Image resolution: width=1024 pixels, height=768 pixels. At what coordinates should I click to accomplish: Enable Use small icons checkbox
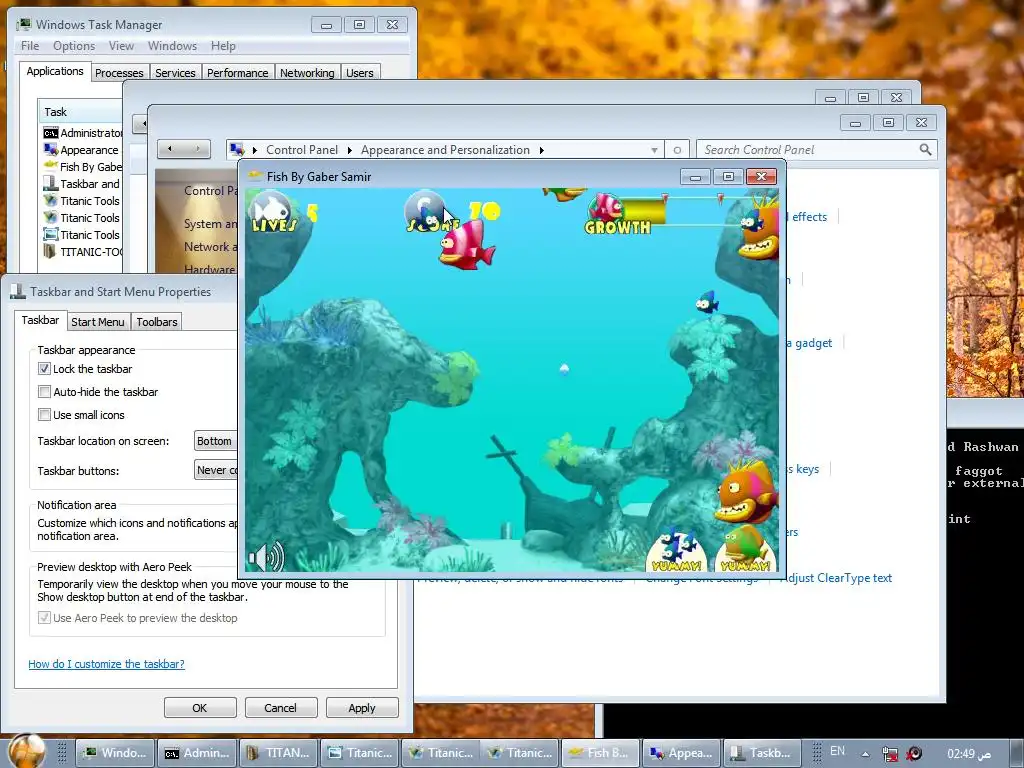coord(44,415)
